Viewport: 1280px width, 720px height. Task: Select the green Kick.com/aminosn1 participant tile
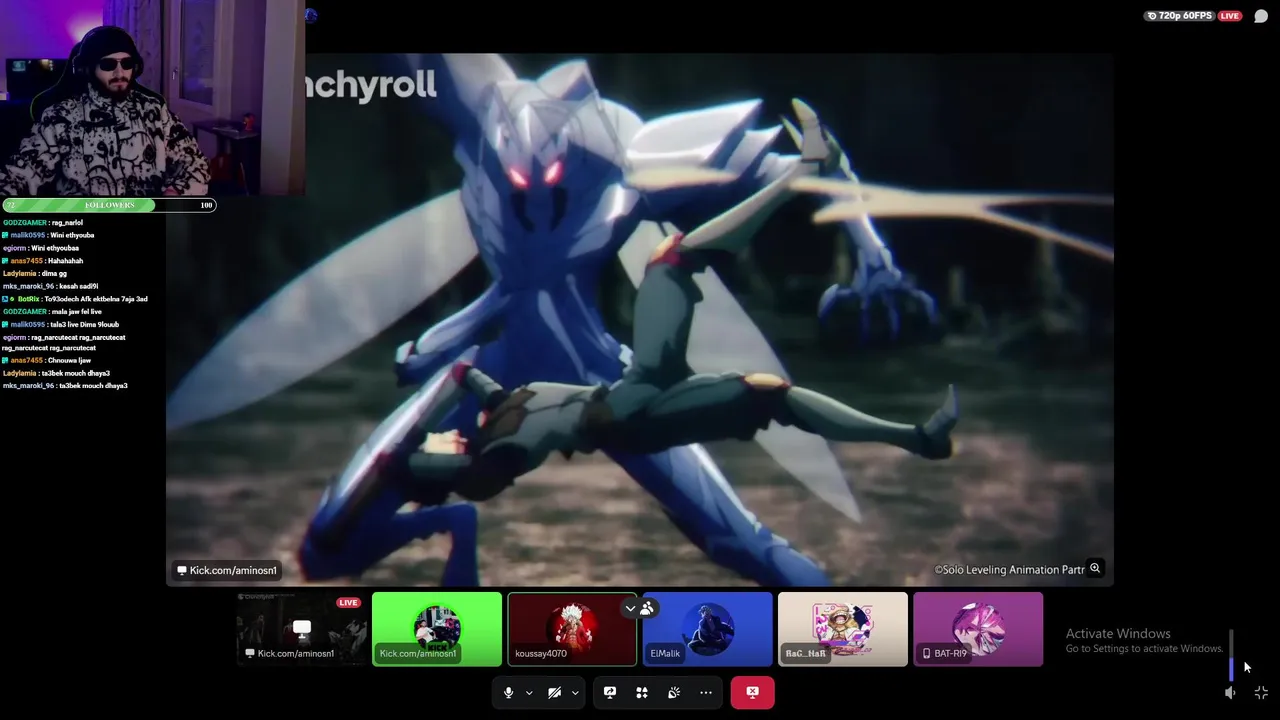(x=437, y=629)
